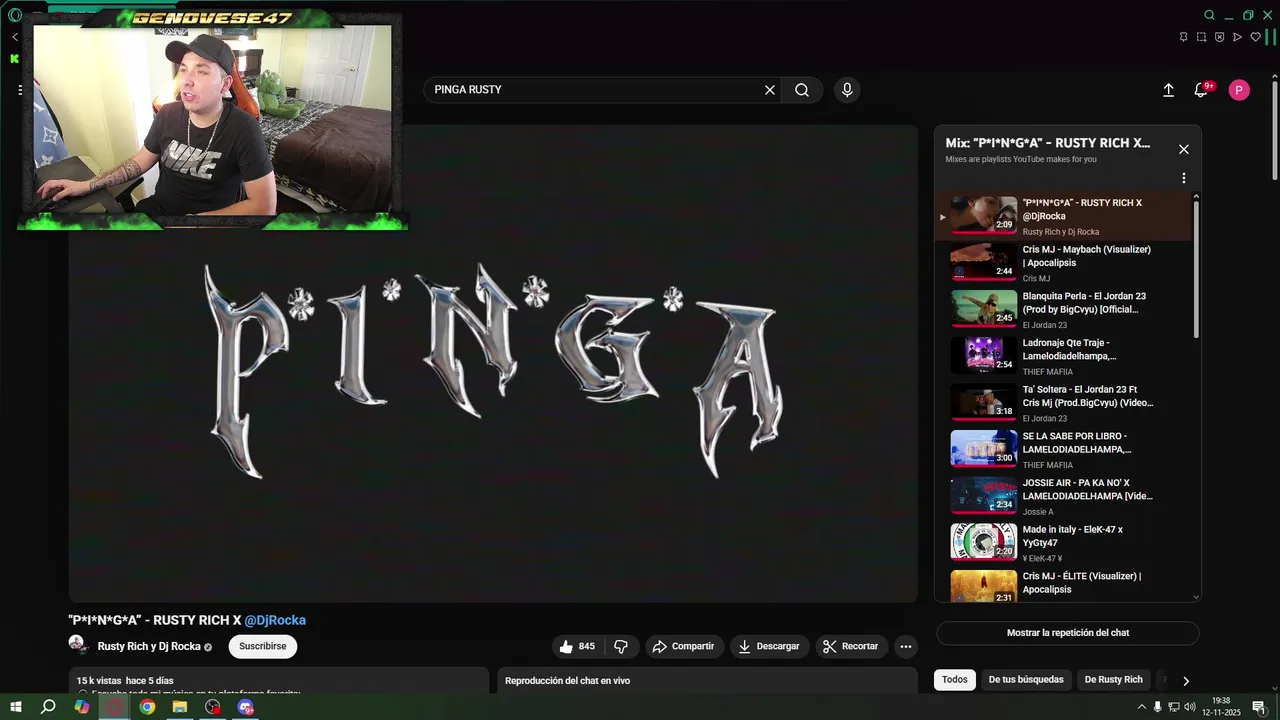Open Google Chrome from the taskbar
The image size is (1280, 720).
pos(148,707)
